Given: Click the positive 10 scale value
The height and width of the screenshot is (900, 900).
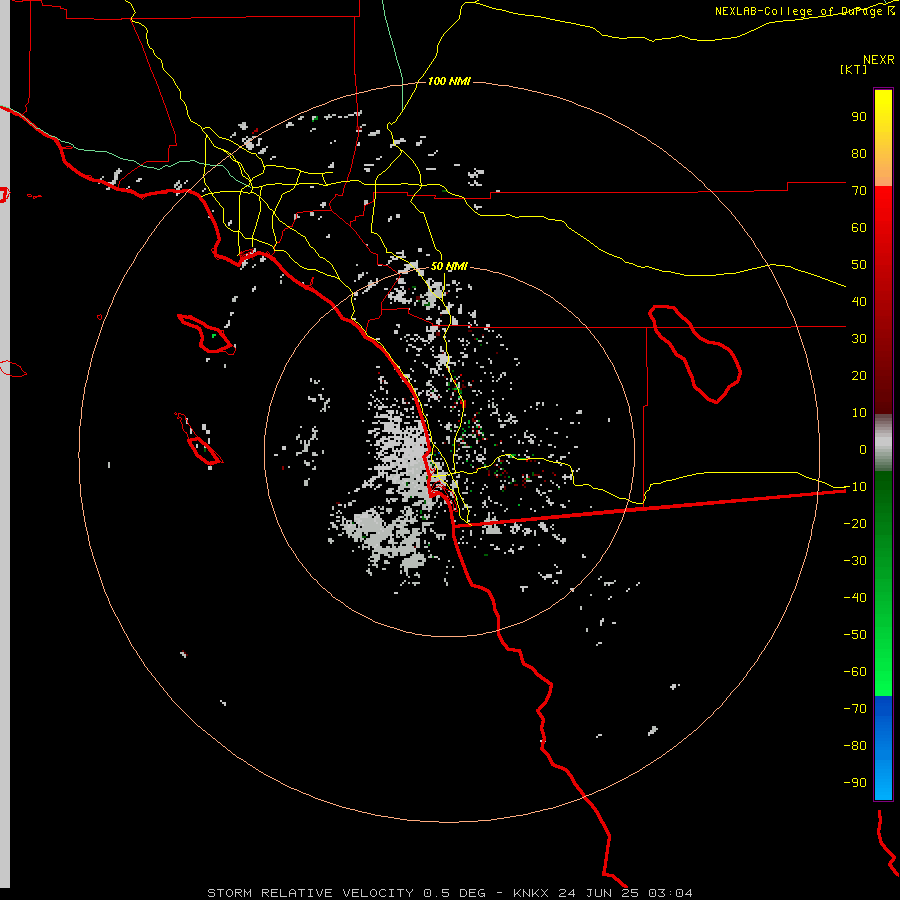Looking at the screenshot, I should pyautogui.click(x=859, y=413).
